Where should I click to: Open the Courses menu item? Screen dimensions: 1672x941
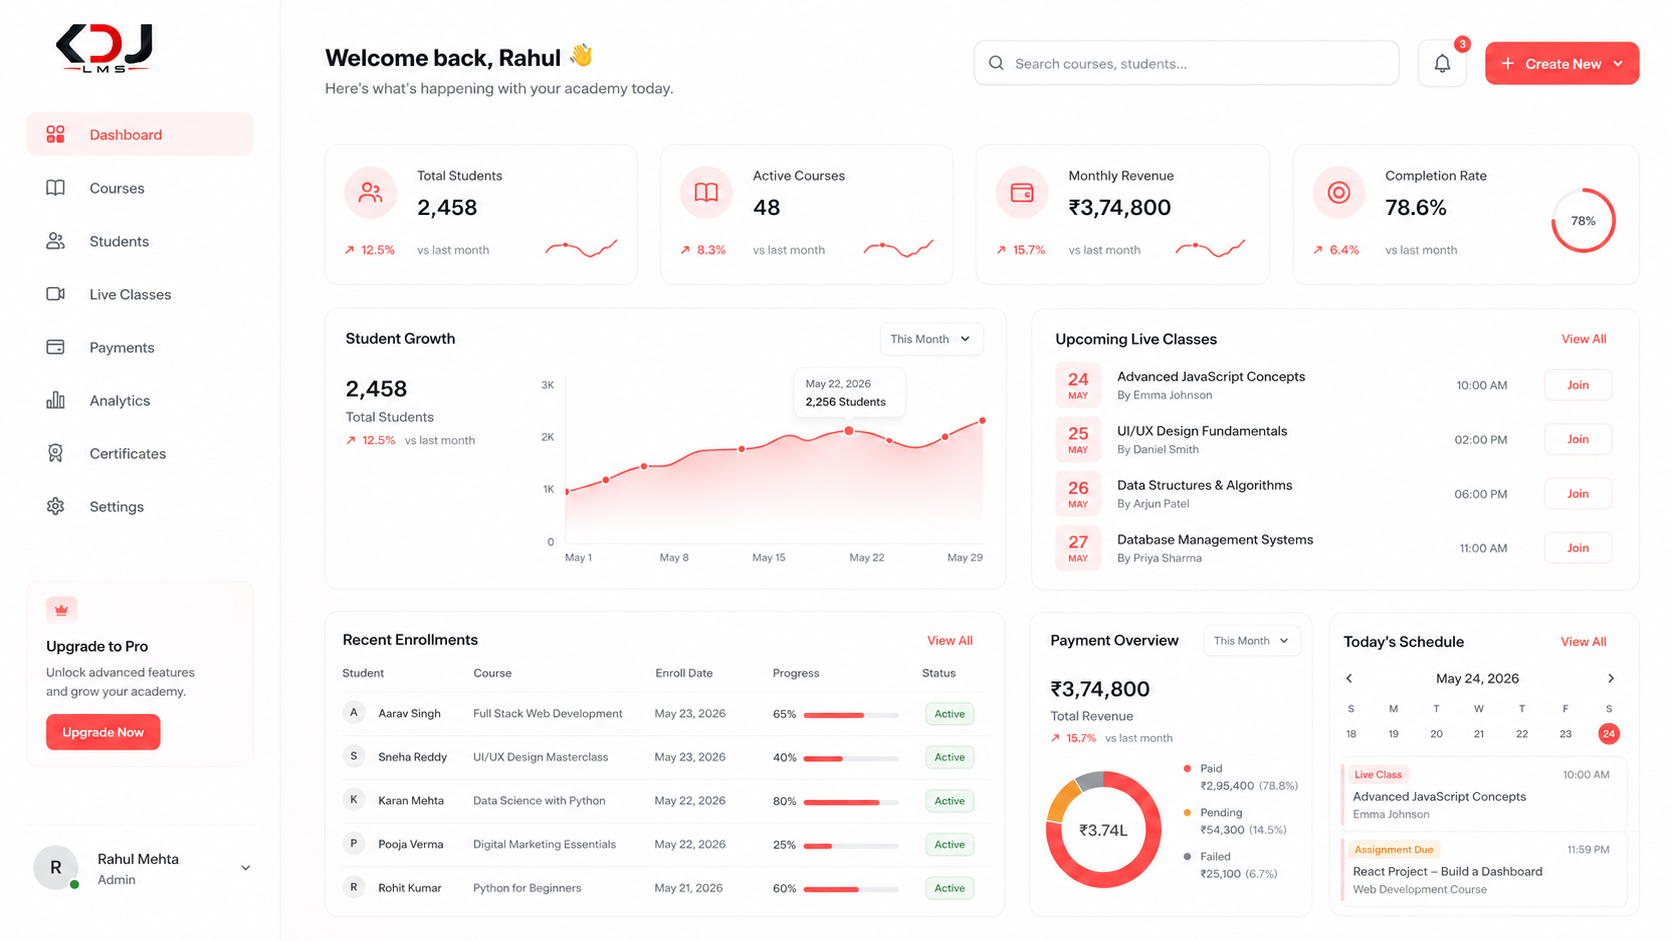(x=140, y=188)
